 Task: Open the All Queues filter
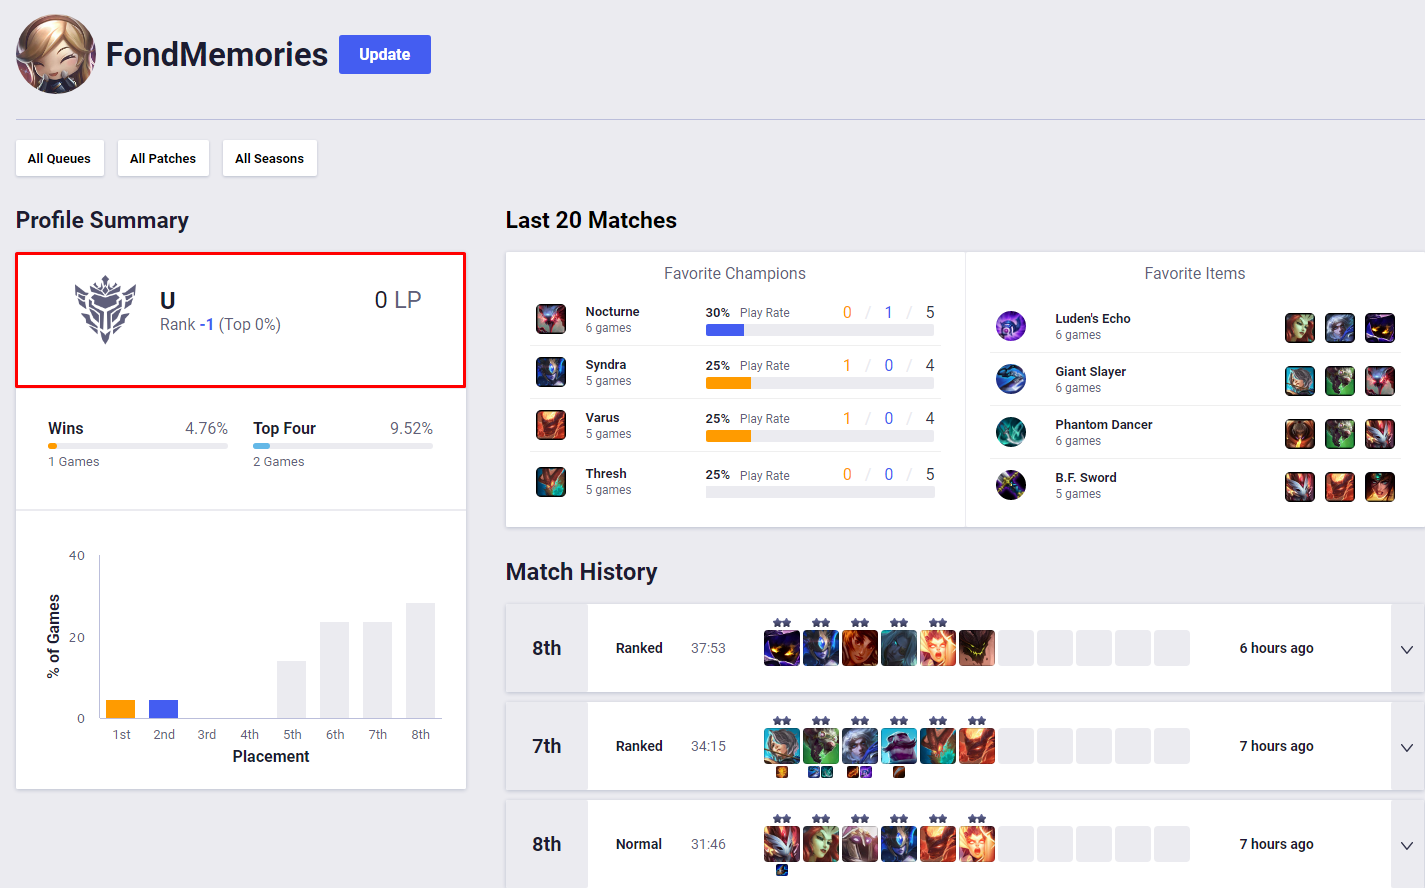click(x=59, y=158)
